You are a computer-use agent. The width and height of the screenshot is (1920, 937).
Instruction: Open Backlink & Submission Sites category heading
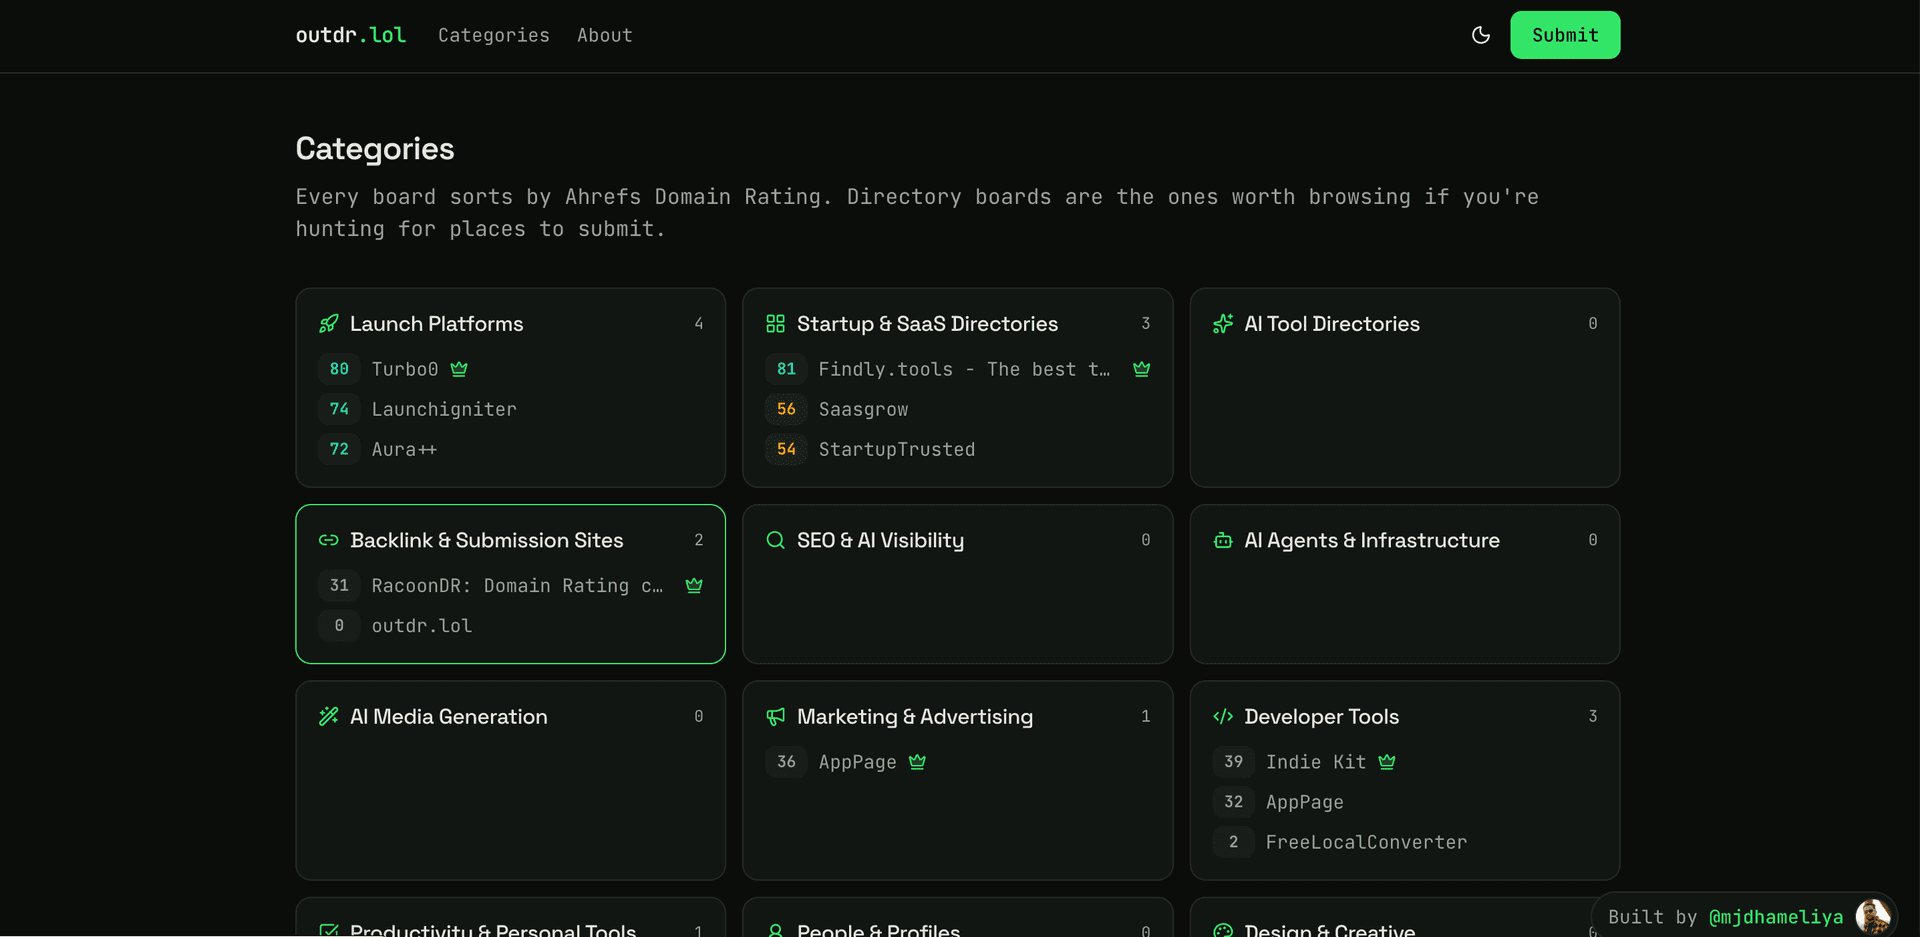coord(487,540)
